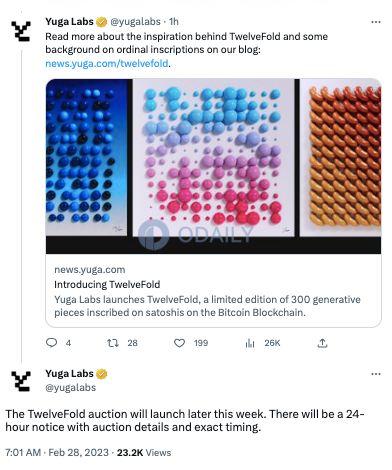Open the three-dot menu on second tweet

pyautogui.click(x=376, y=374)
